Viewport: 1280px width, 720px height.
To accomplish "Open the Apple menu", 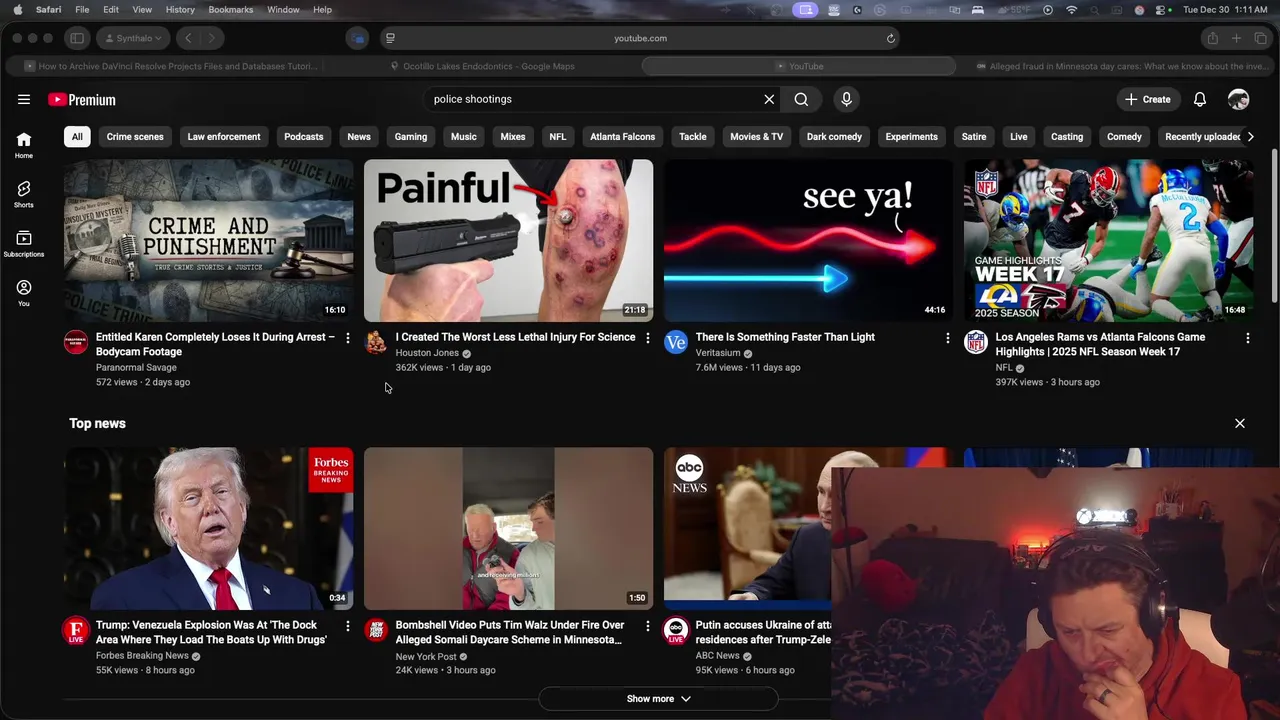I will (x=18, y=9).
